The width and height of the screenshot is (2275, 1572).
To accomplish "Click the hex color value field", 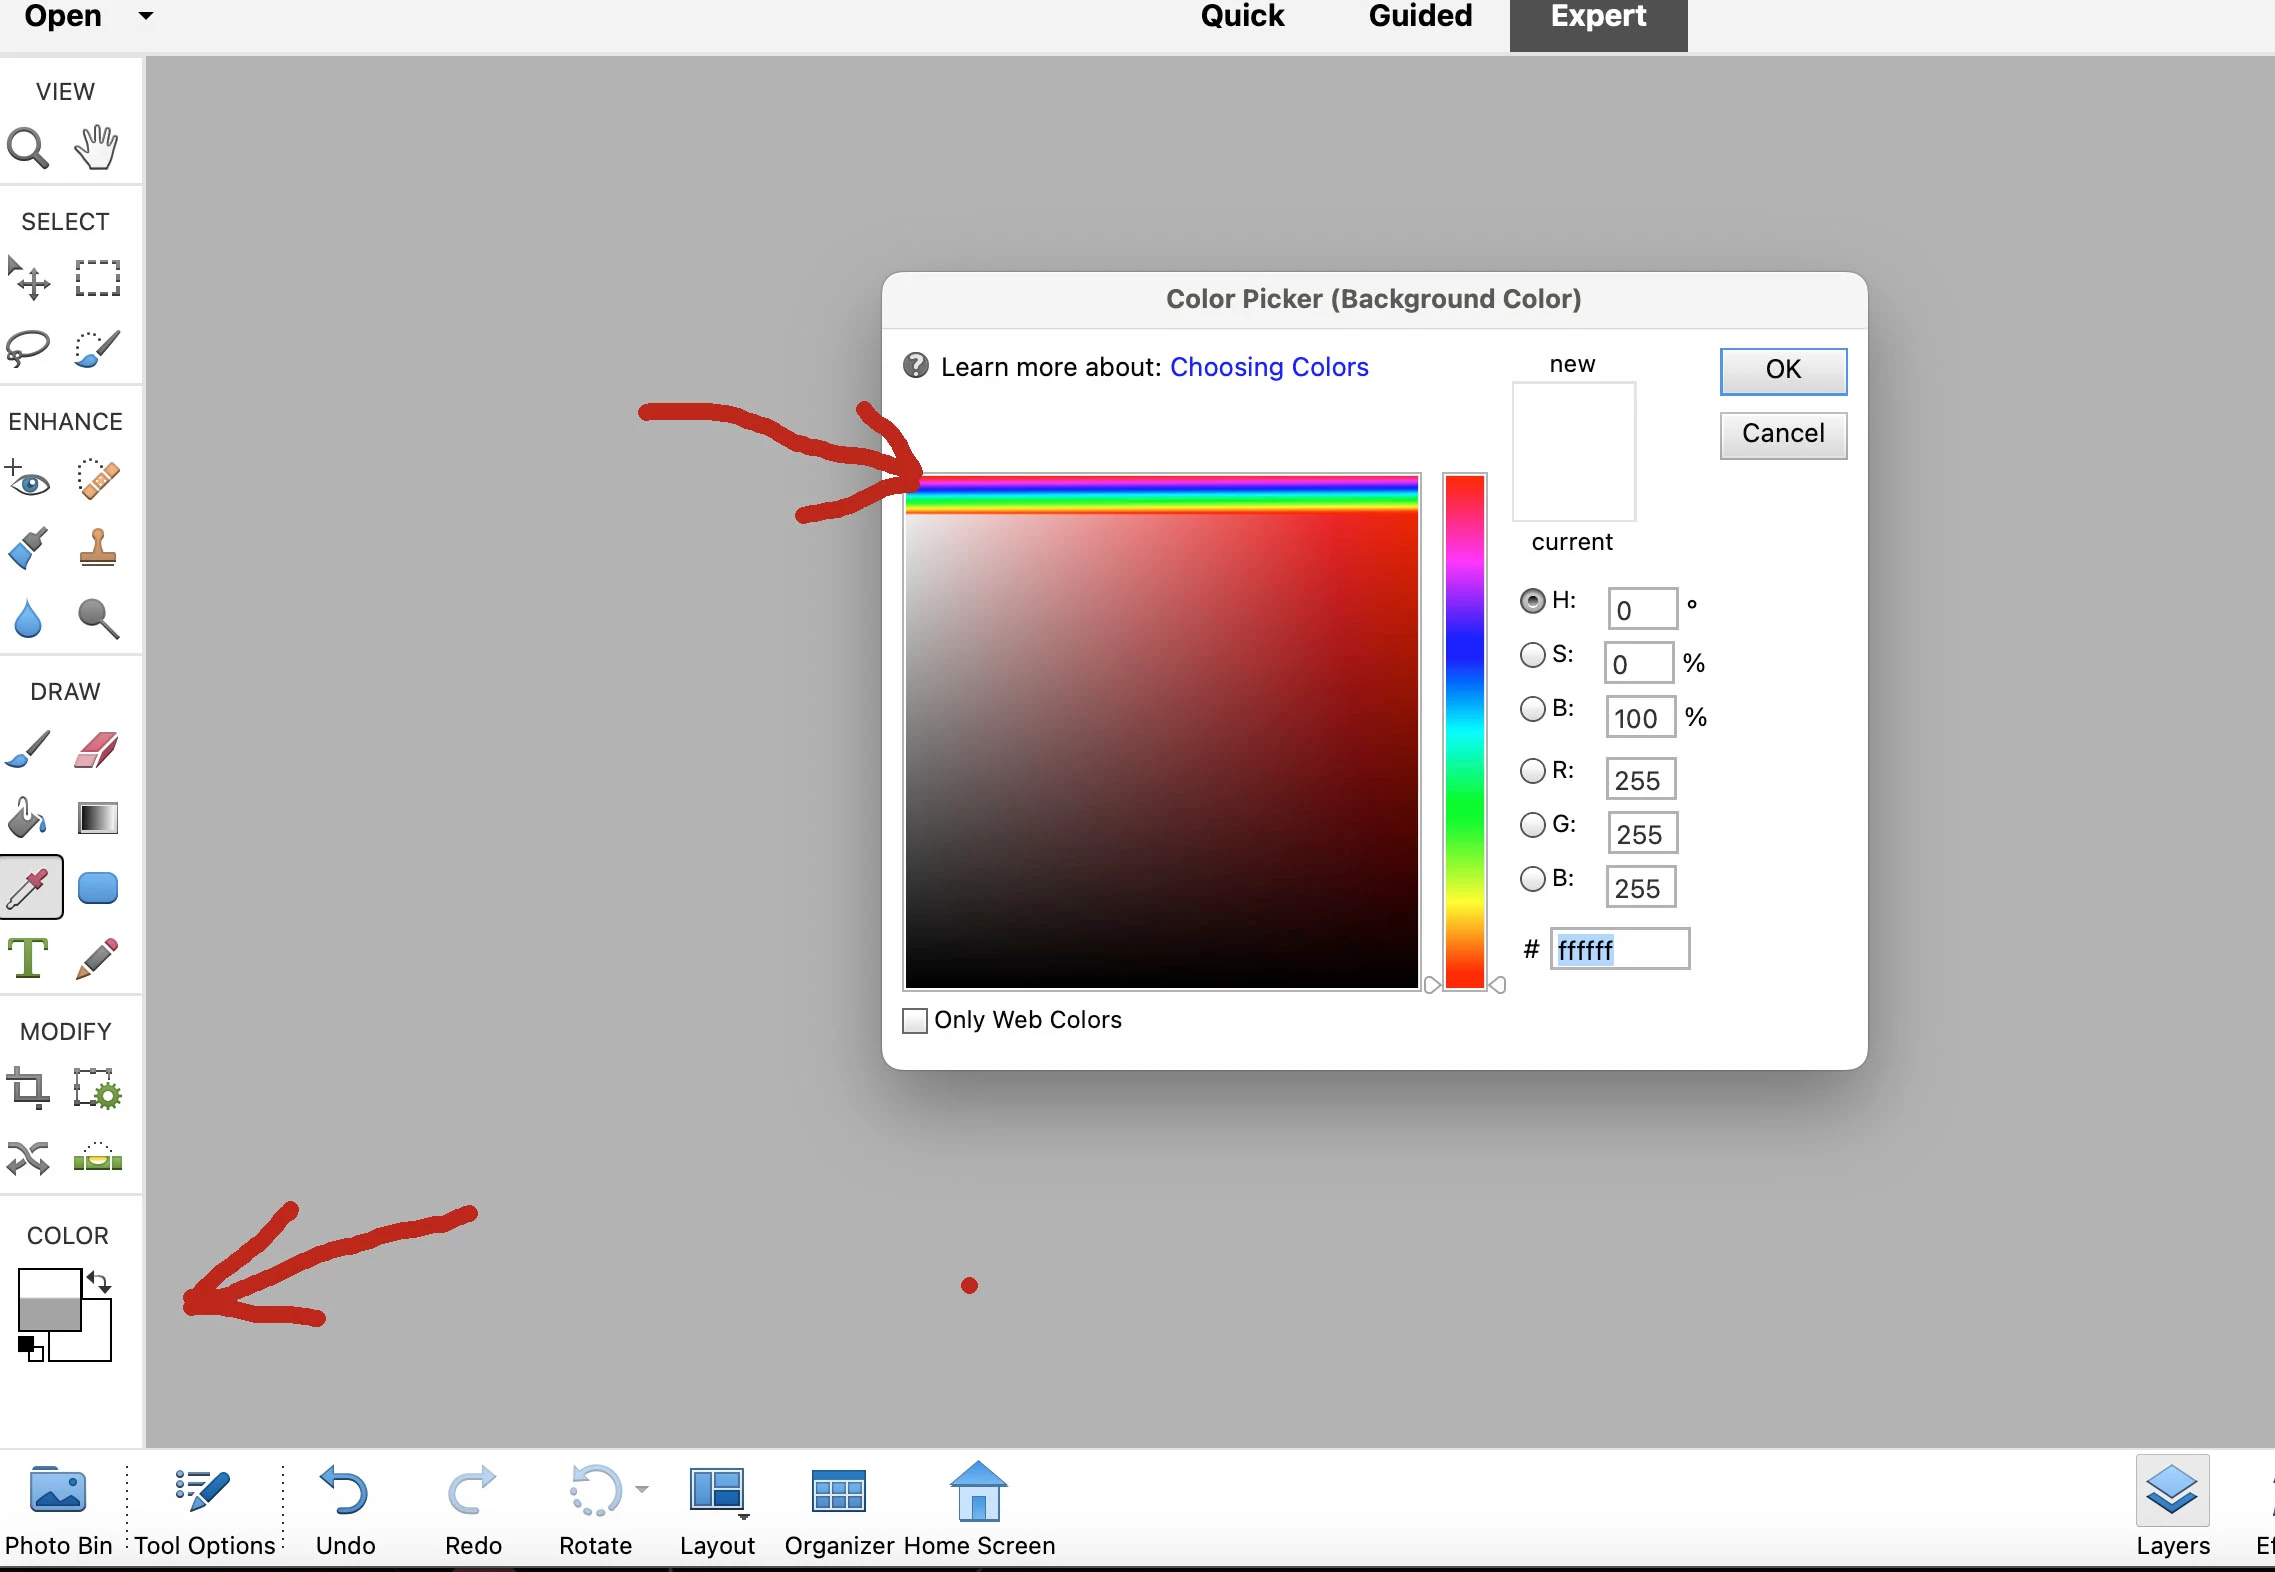I will pyautogui.click(x=1620, y=949).
